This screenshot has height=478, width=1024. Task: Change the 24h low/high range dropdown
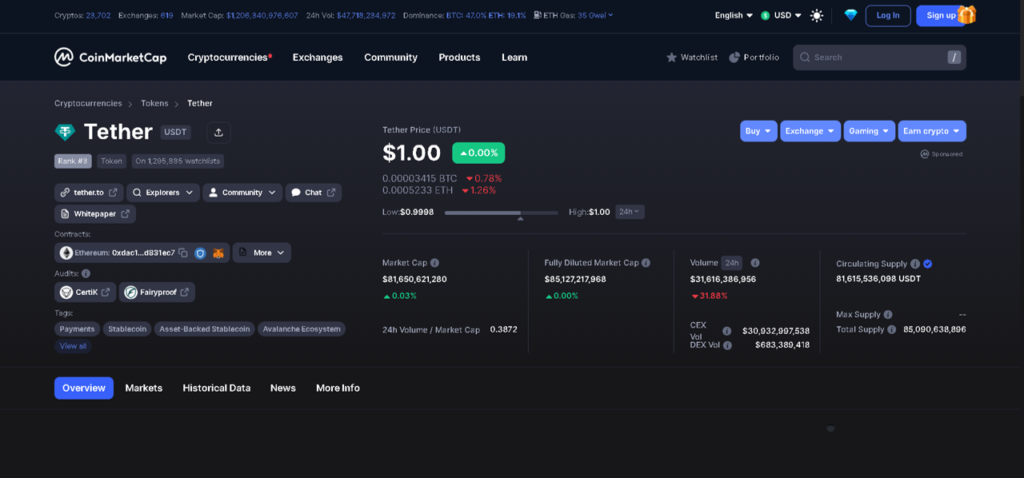630,212
